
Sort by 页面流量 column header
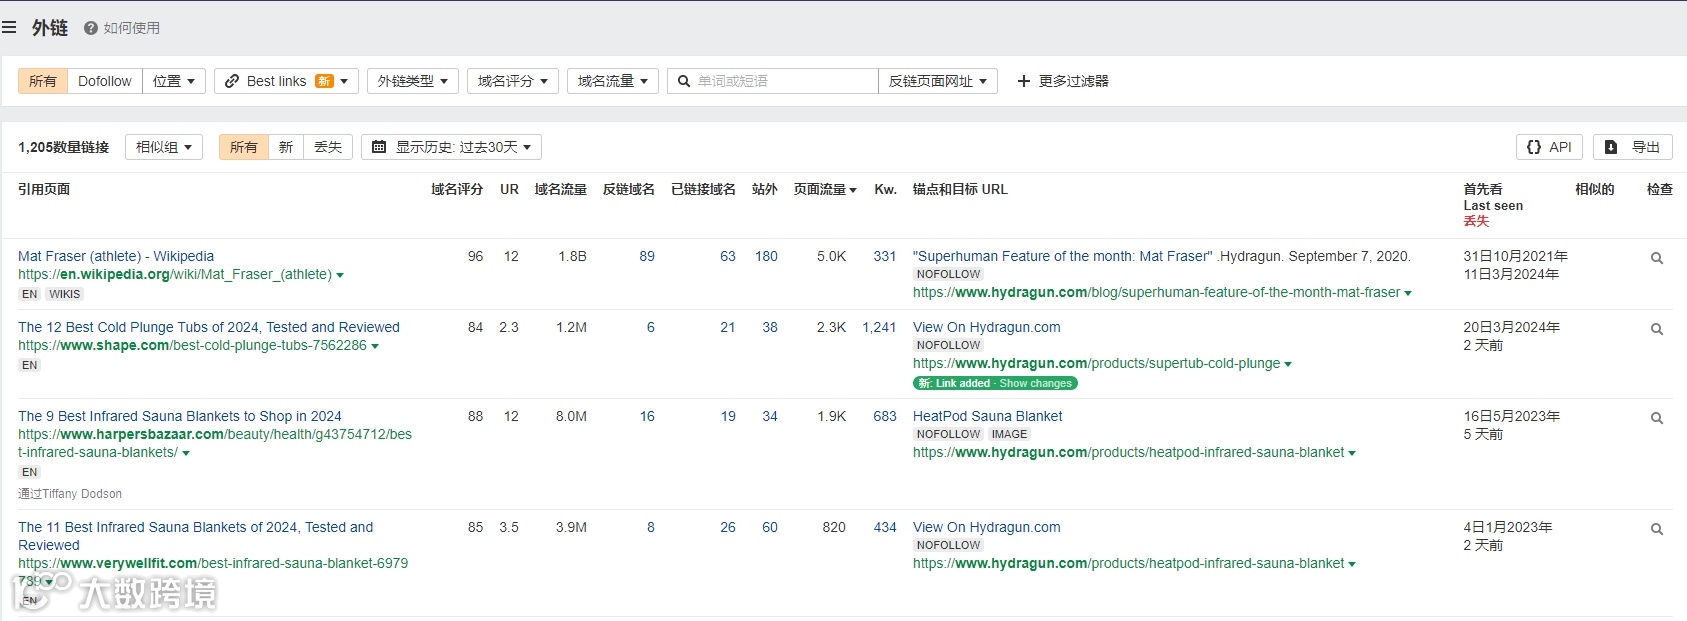(x=825, y=189)
